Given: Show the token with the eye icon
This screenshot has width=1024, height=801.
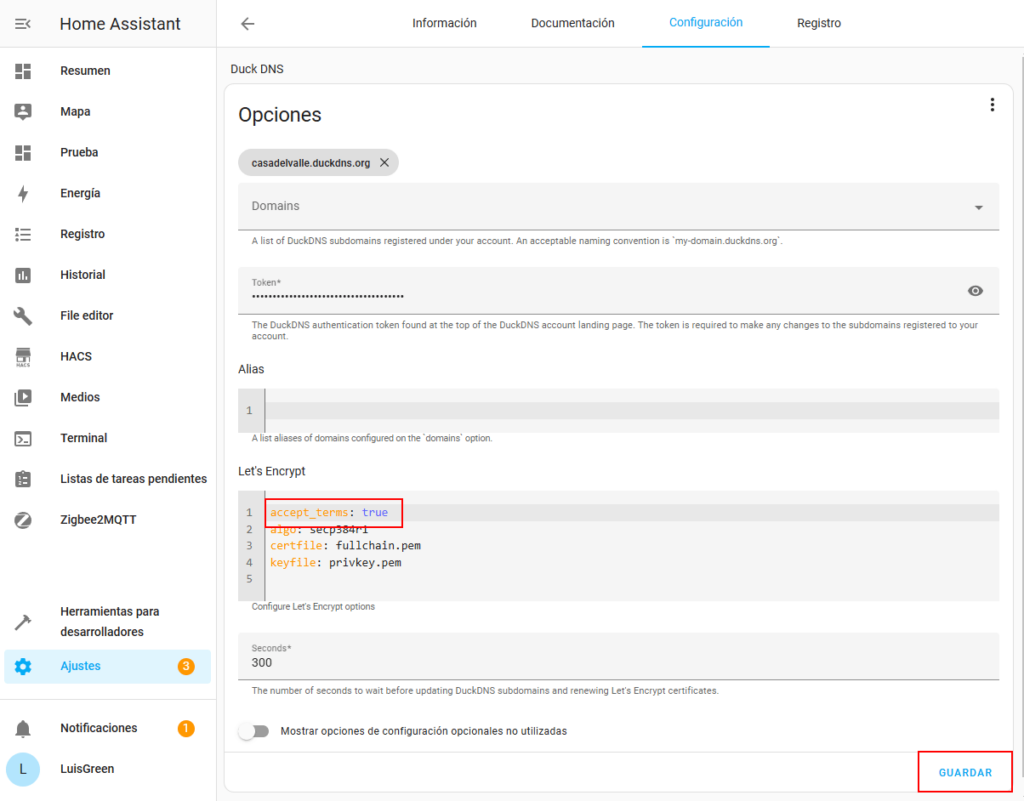Looking at the screenshot, I should pyautogui.click(x=975, y=291).
